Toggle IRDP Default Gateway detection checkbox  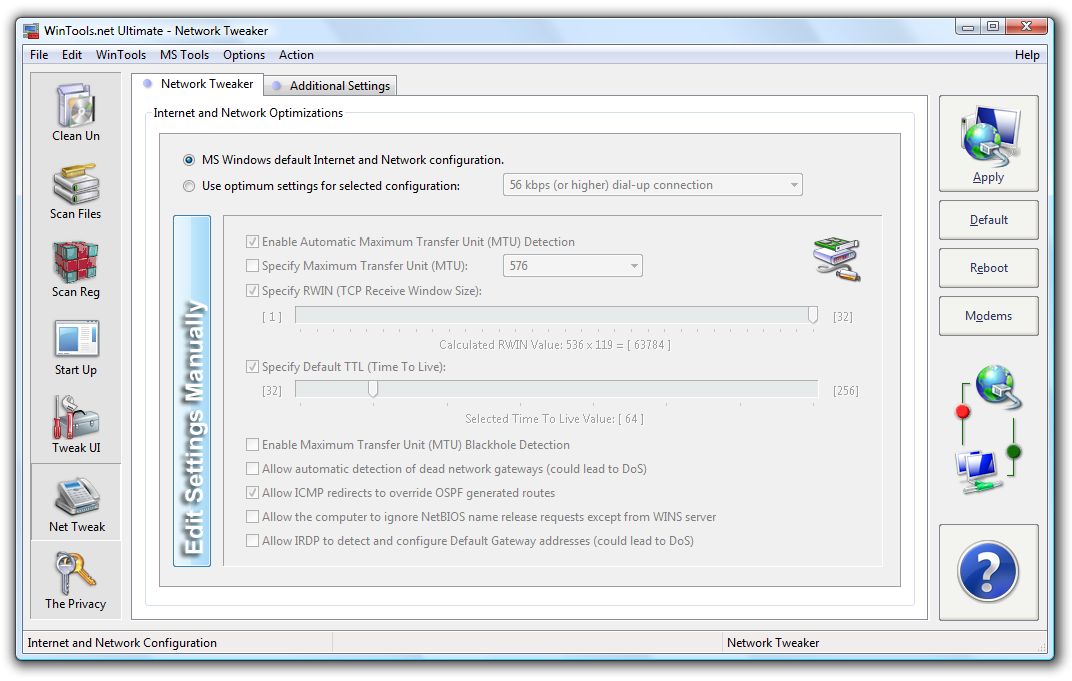[252, 540]
